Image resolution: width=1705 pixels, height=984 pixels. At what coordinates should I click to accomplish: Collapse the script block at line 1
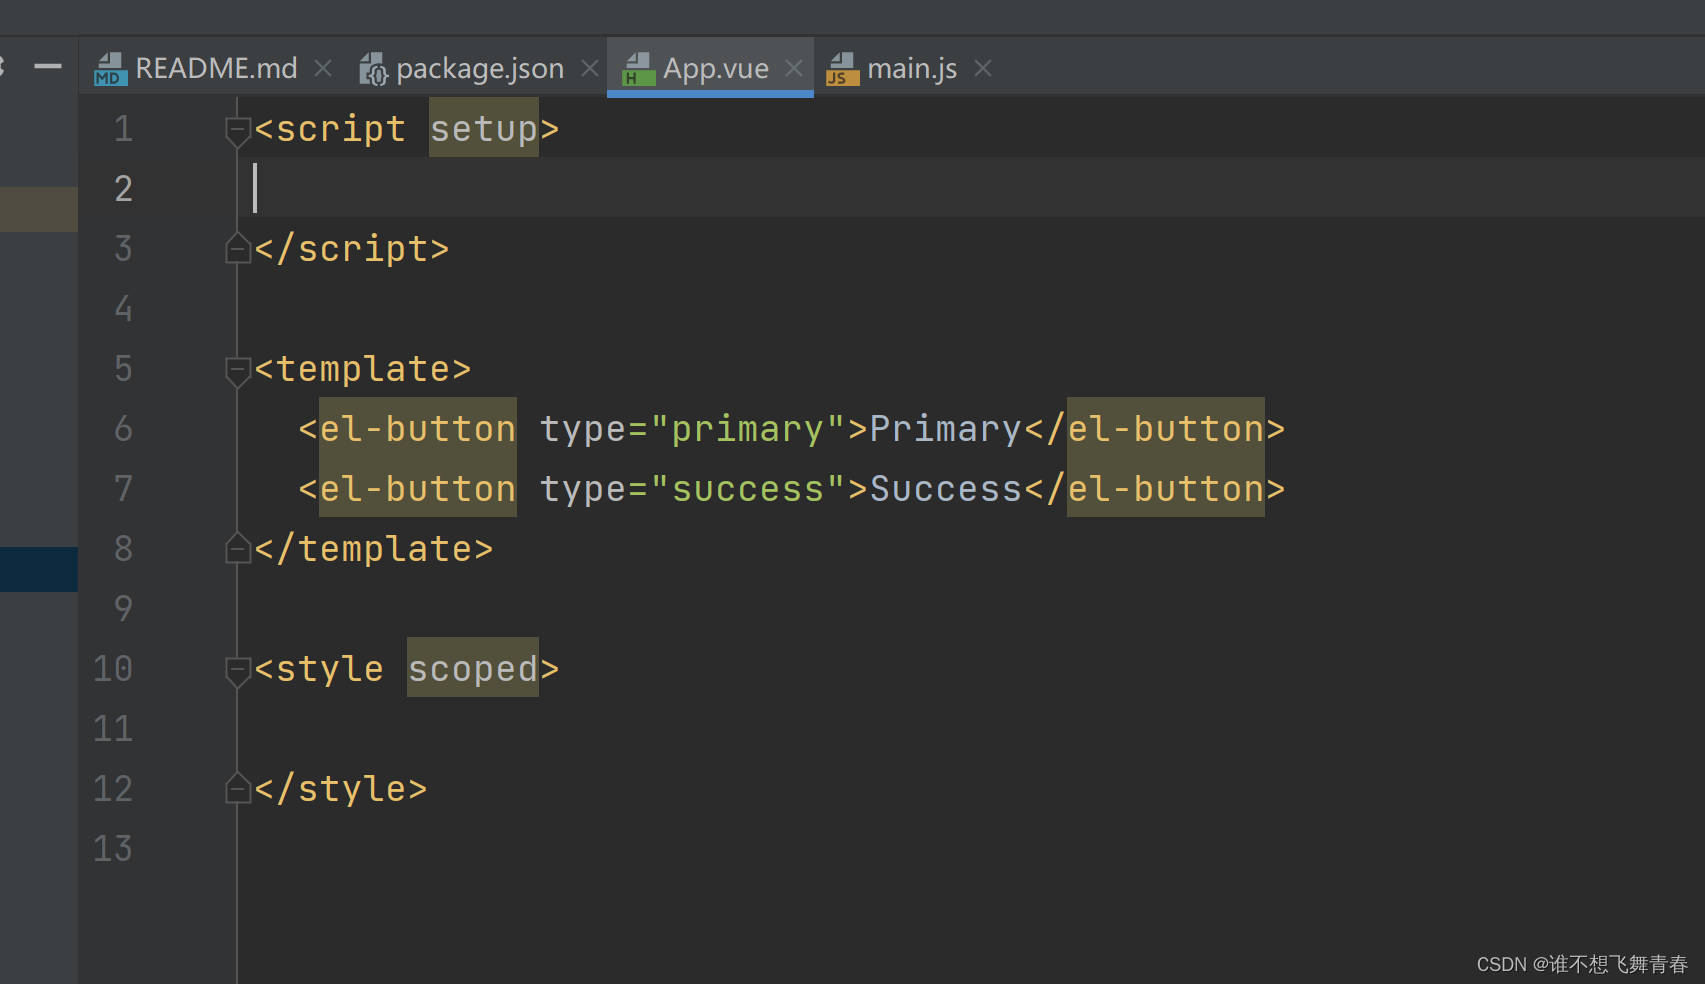[x=237, y=131]
